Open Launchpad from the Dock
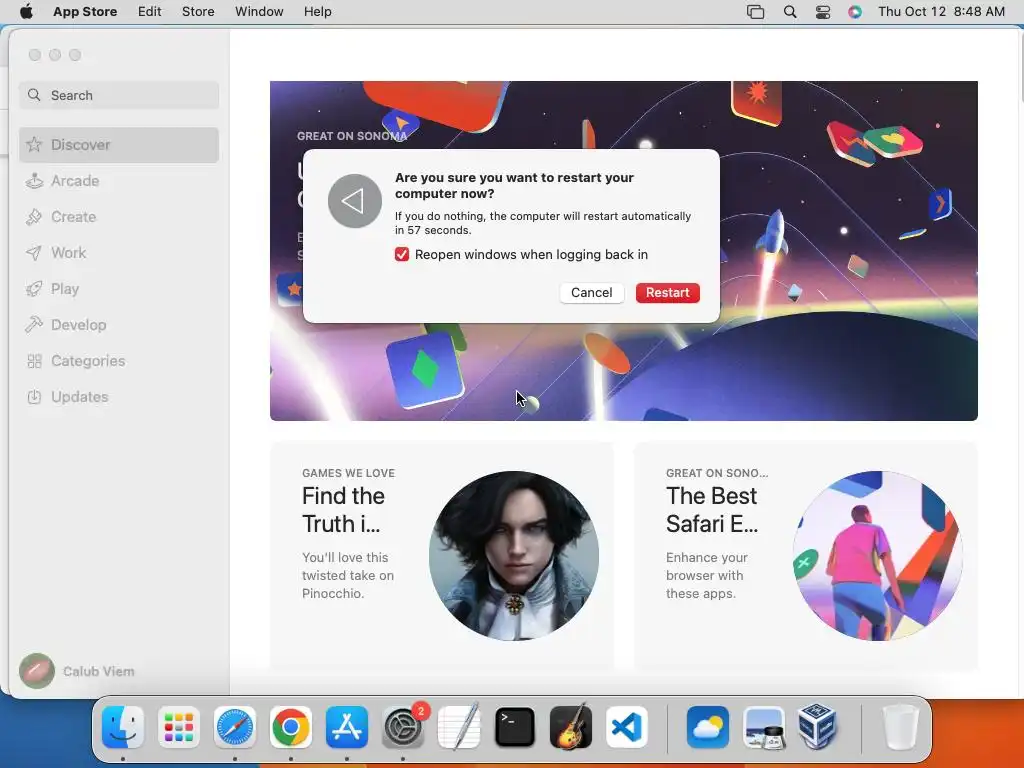 point(179,727)
